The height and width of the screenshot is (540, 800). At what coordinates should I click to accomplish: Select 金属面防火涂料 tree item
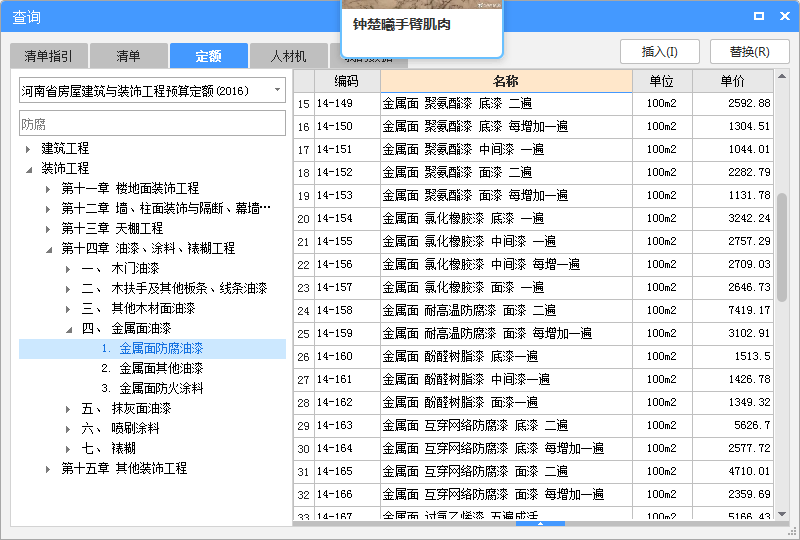pos(152,388)
